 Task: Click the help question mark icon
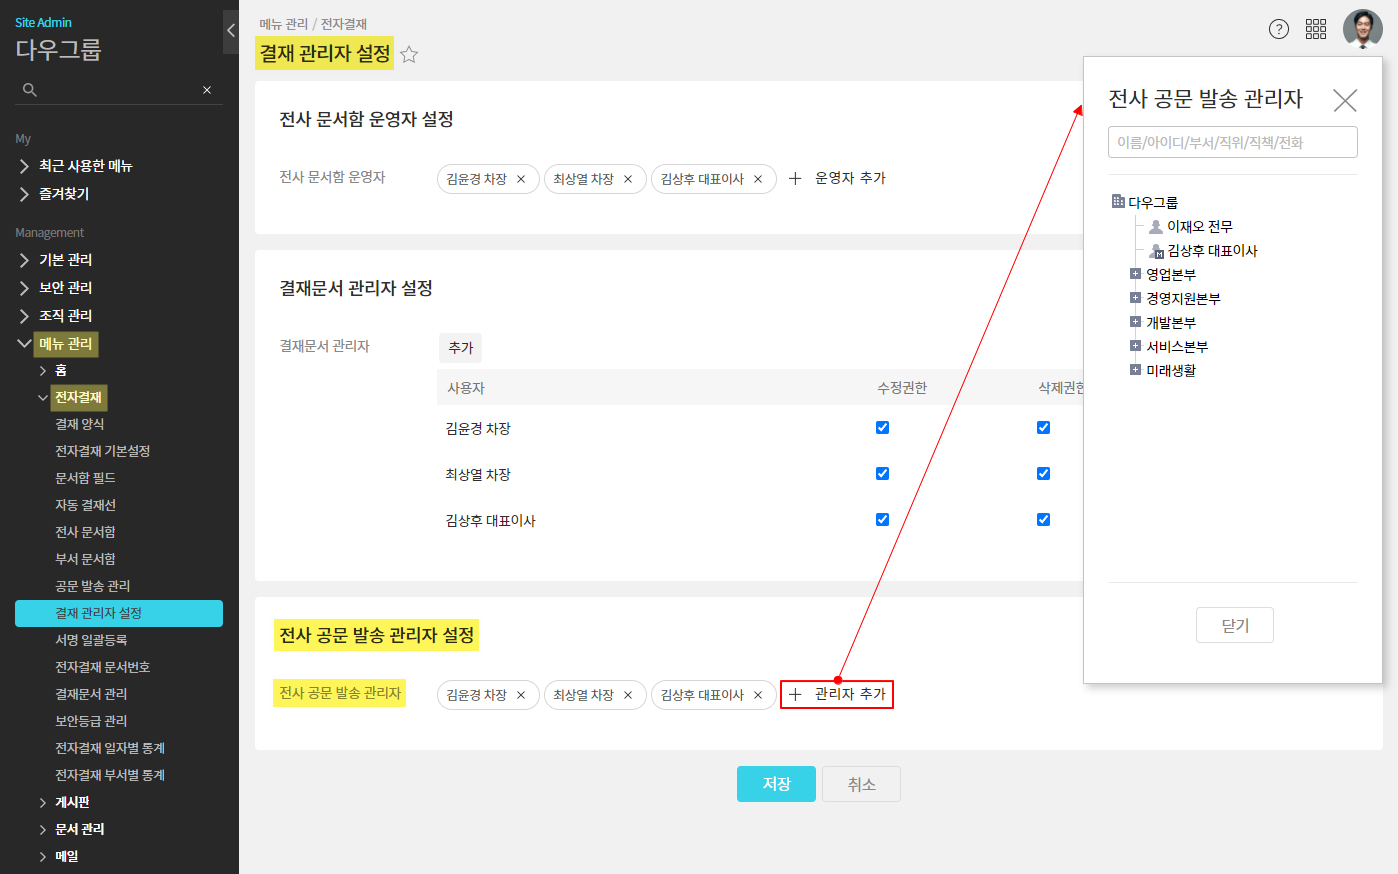tap(1278, 29)
